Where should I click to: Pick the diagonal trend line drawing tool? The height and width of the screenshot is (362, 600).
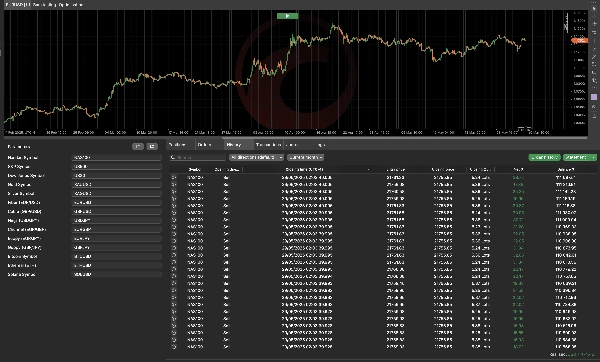coord(594,57)
